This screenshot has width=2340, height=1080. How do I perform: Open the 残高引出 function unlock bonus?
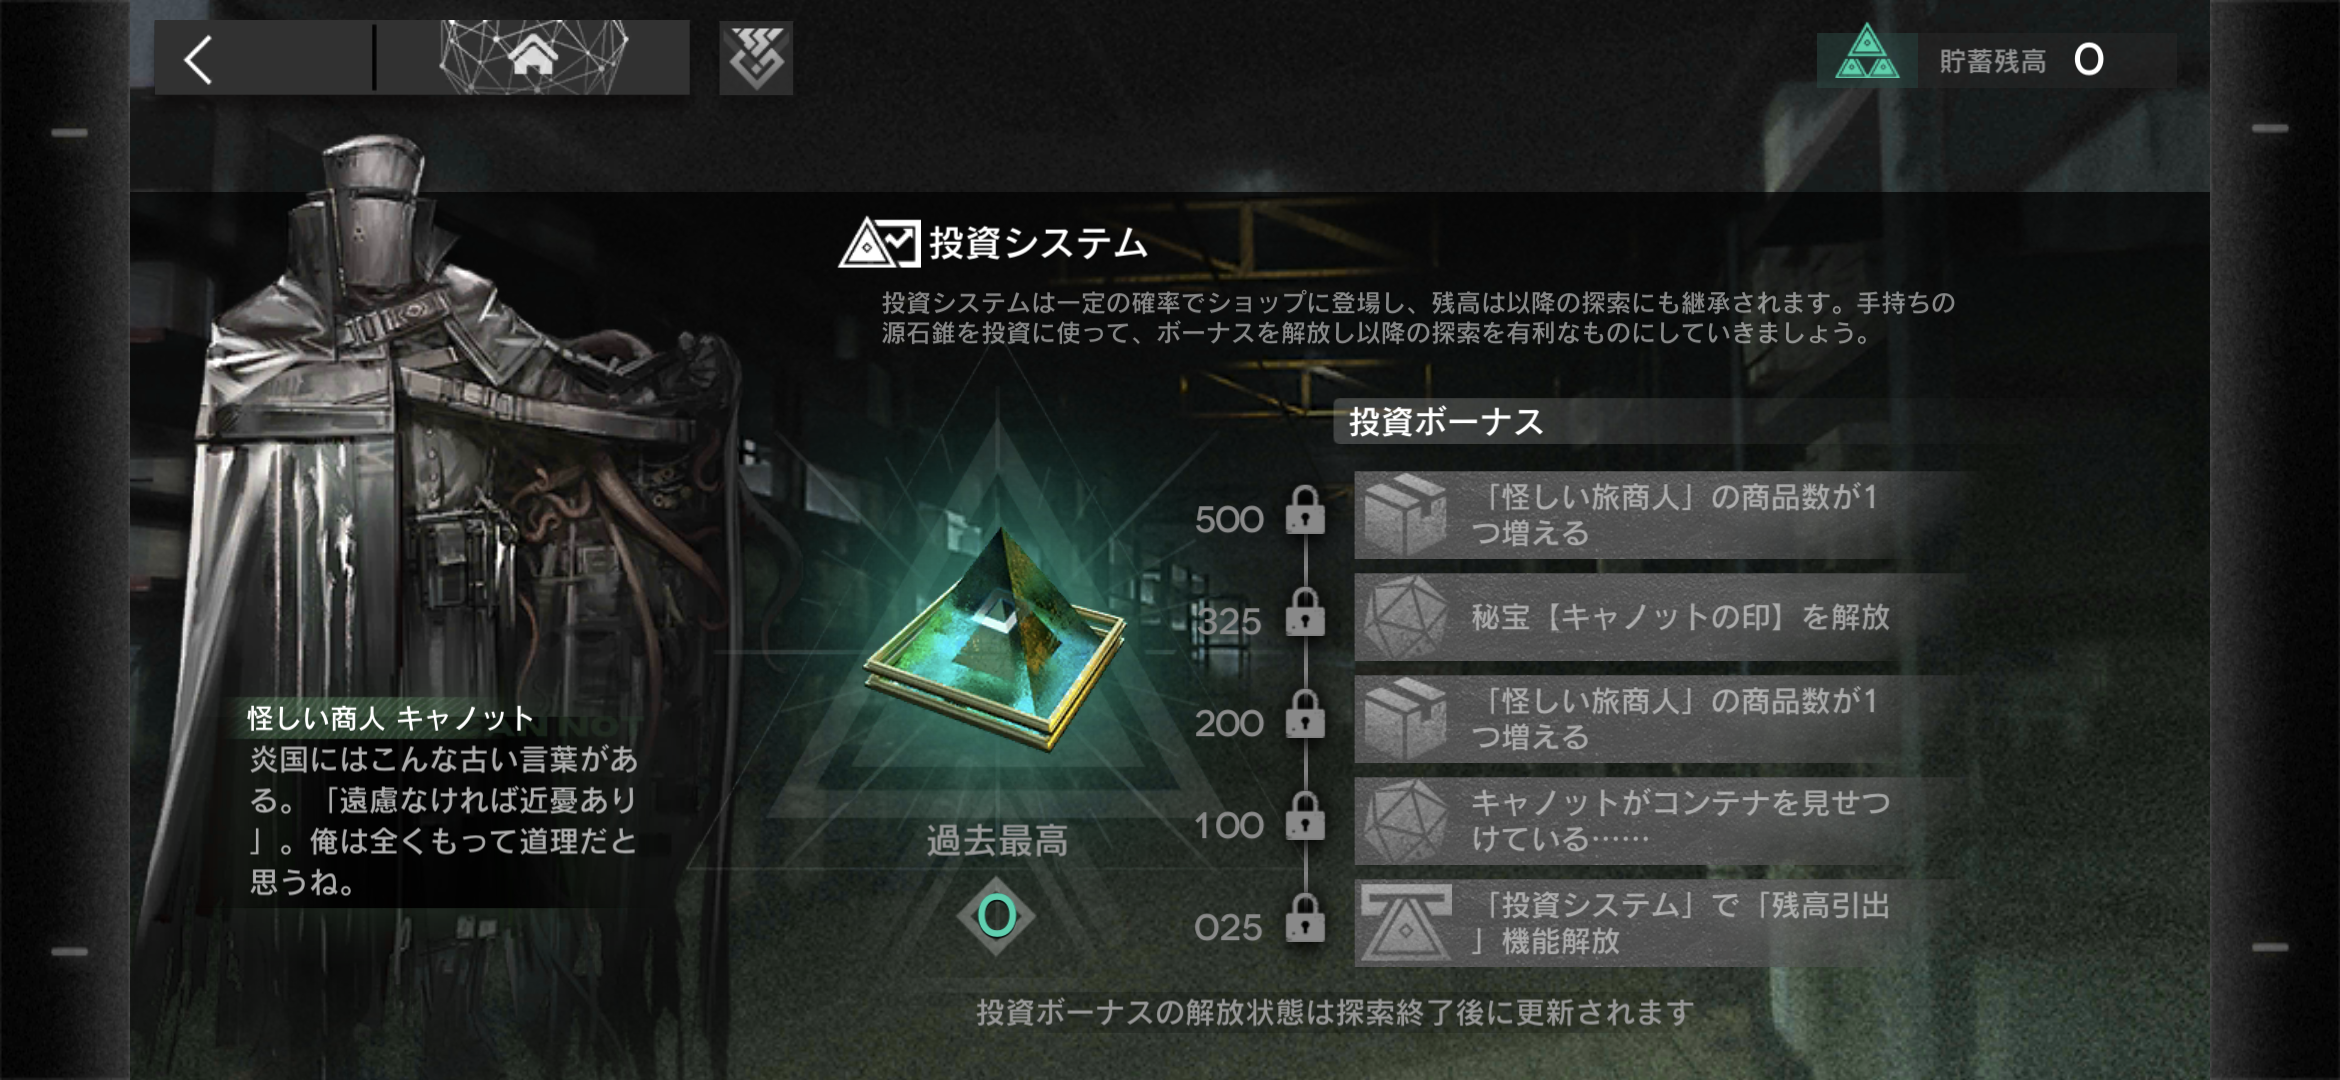(x=1660, y=923)
